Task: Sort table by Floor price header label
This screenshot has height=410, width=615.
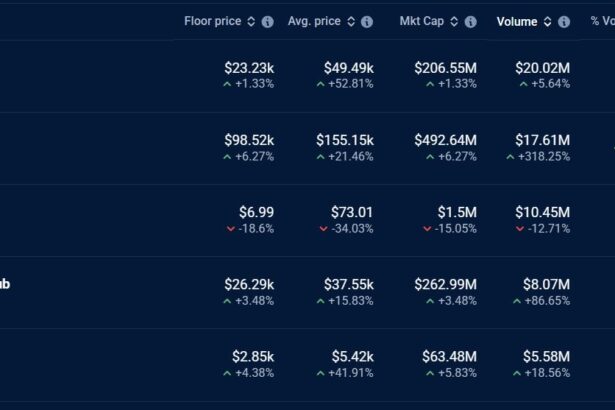Action: pyautogui.click(x=213, y=21)
